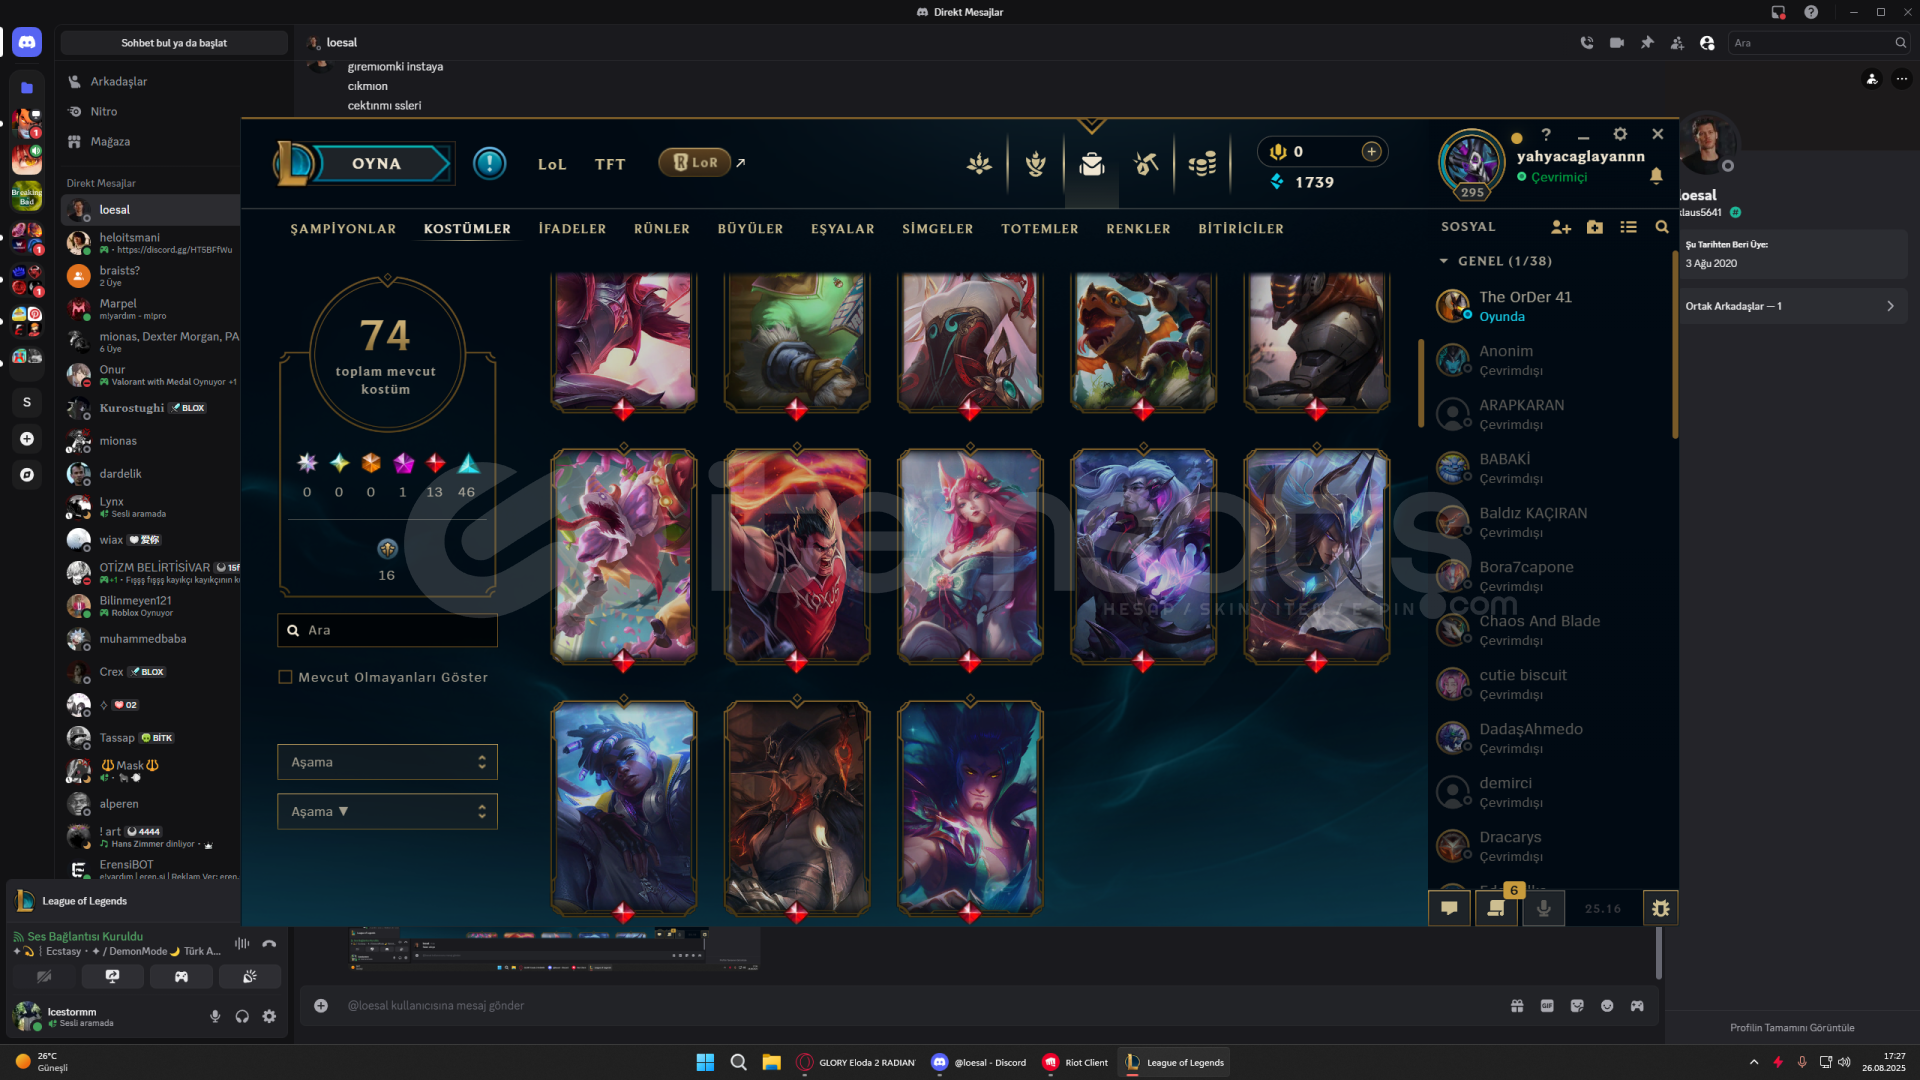This screenshot has height=1080, width=1920.
Task: Open the Profile wreath icon
Action: [x=1036, y=163]
